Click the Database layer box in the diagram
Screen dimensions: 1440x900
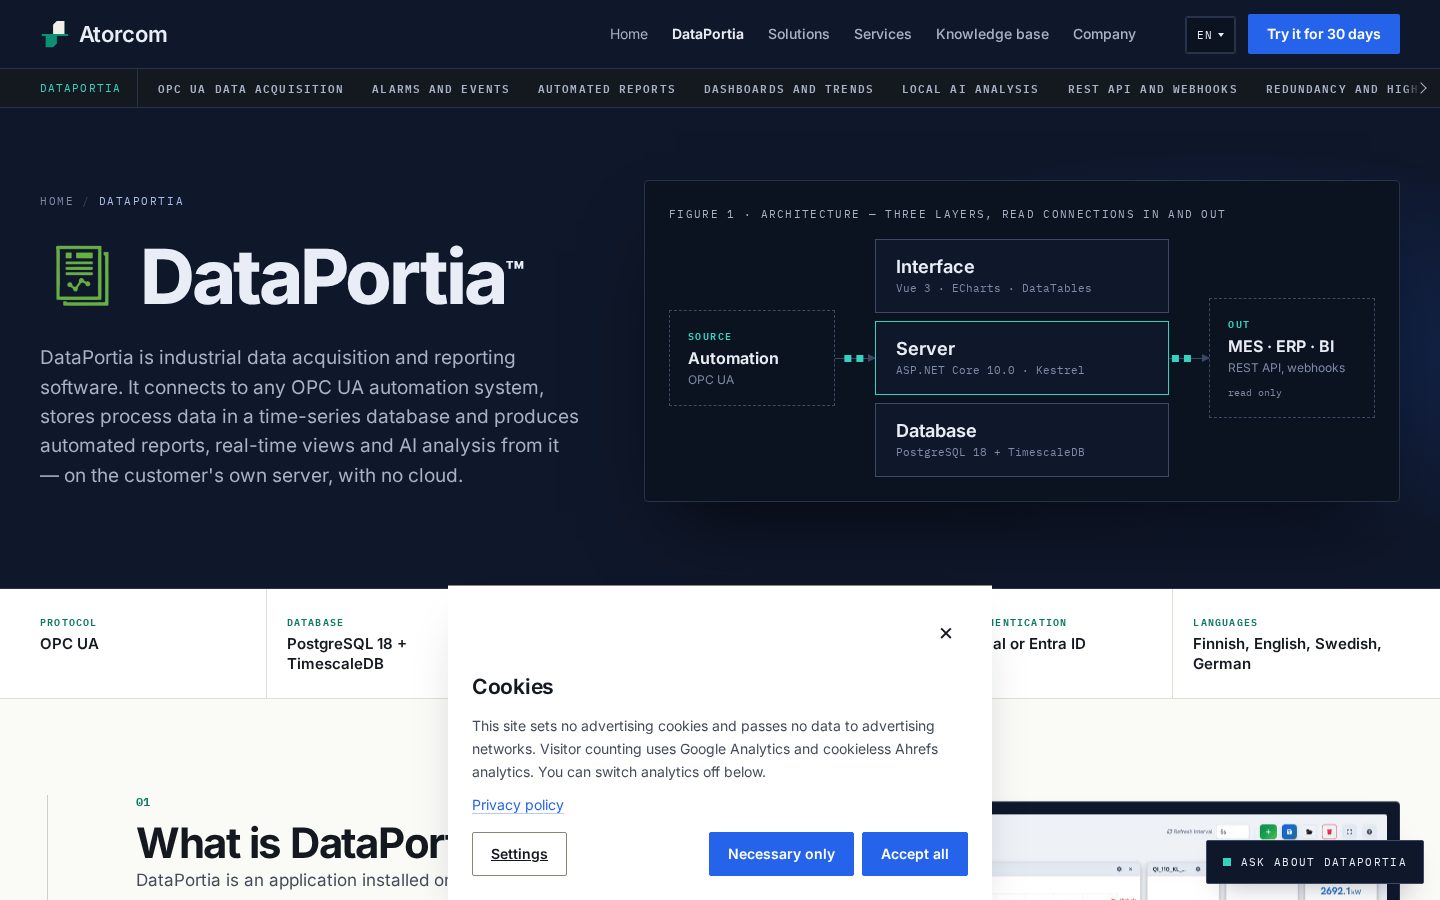coord(1022,440)
